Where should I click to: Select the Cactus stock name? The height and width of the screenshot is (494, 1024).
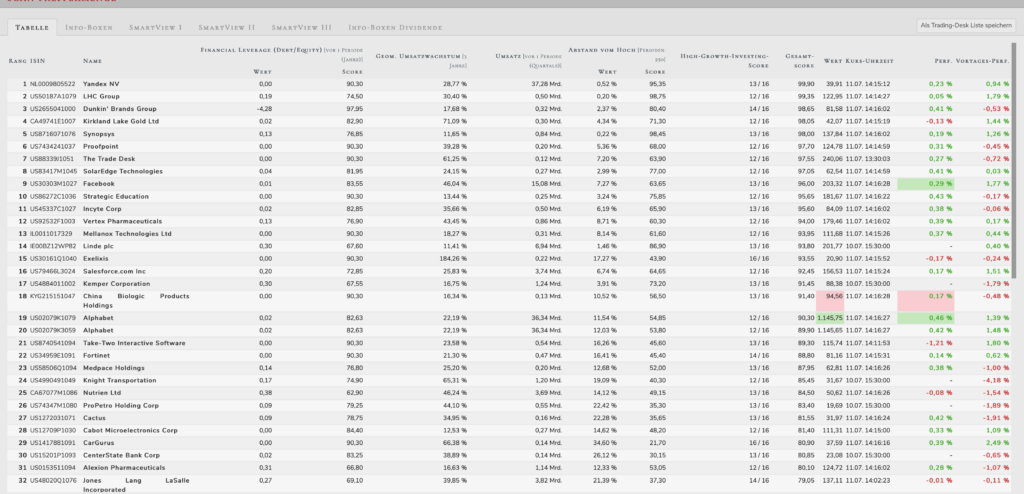coord(94,418)
